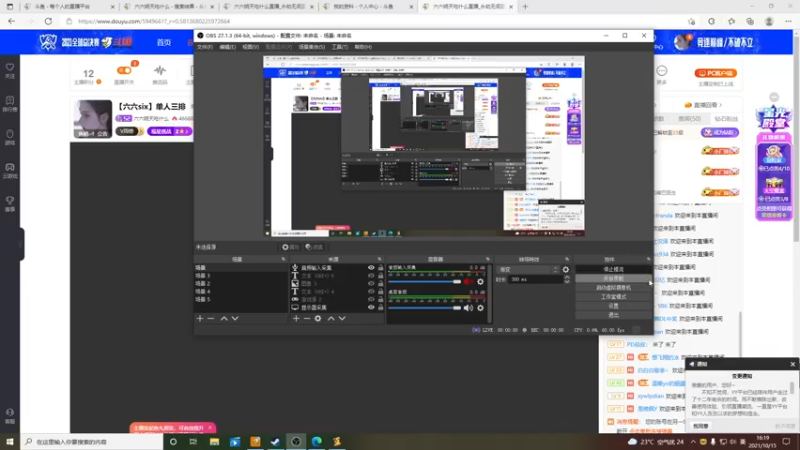Click the transition duration stepper arrows
The image size is (800, 450).
567,280
